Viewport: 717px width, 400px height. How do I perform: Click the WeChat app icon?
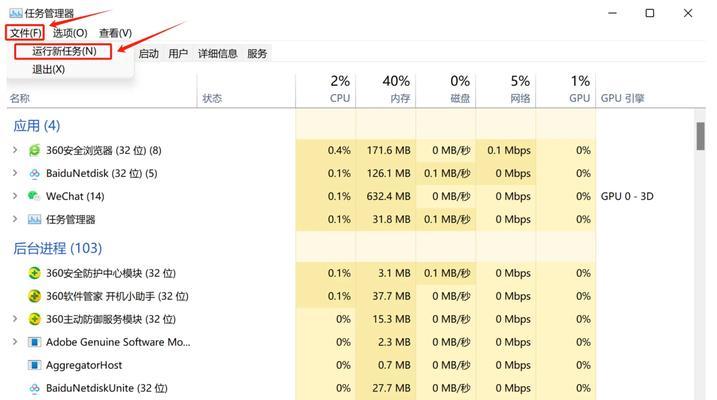pyautogui.click(x=34, y=196)
